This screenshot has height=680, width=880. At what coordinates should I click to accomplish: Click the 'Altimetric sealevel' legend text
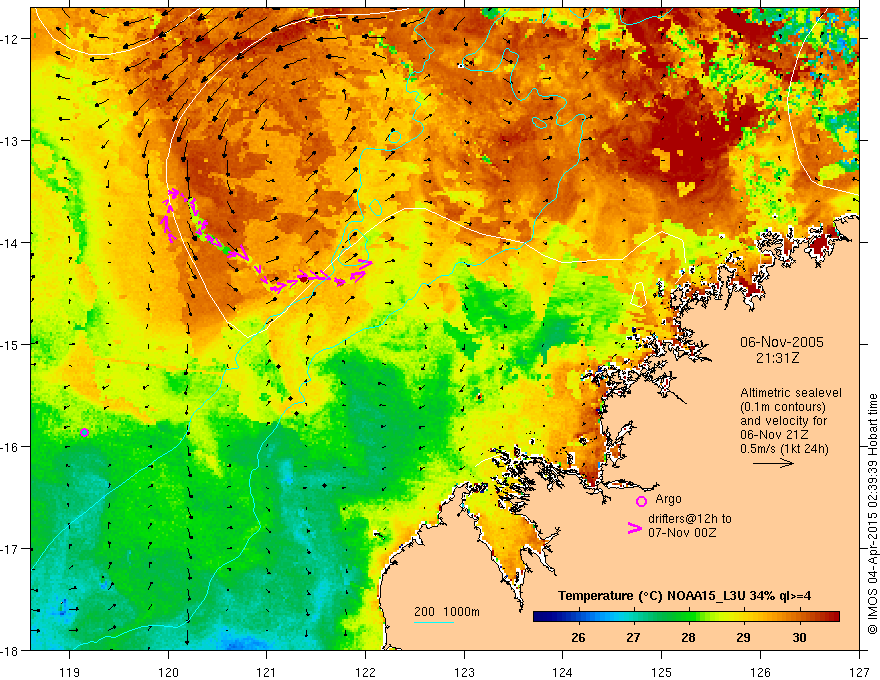coord(791,393)
